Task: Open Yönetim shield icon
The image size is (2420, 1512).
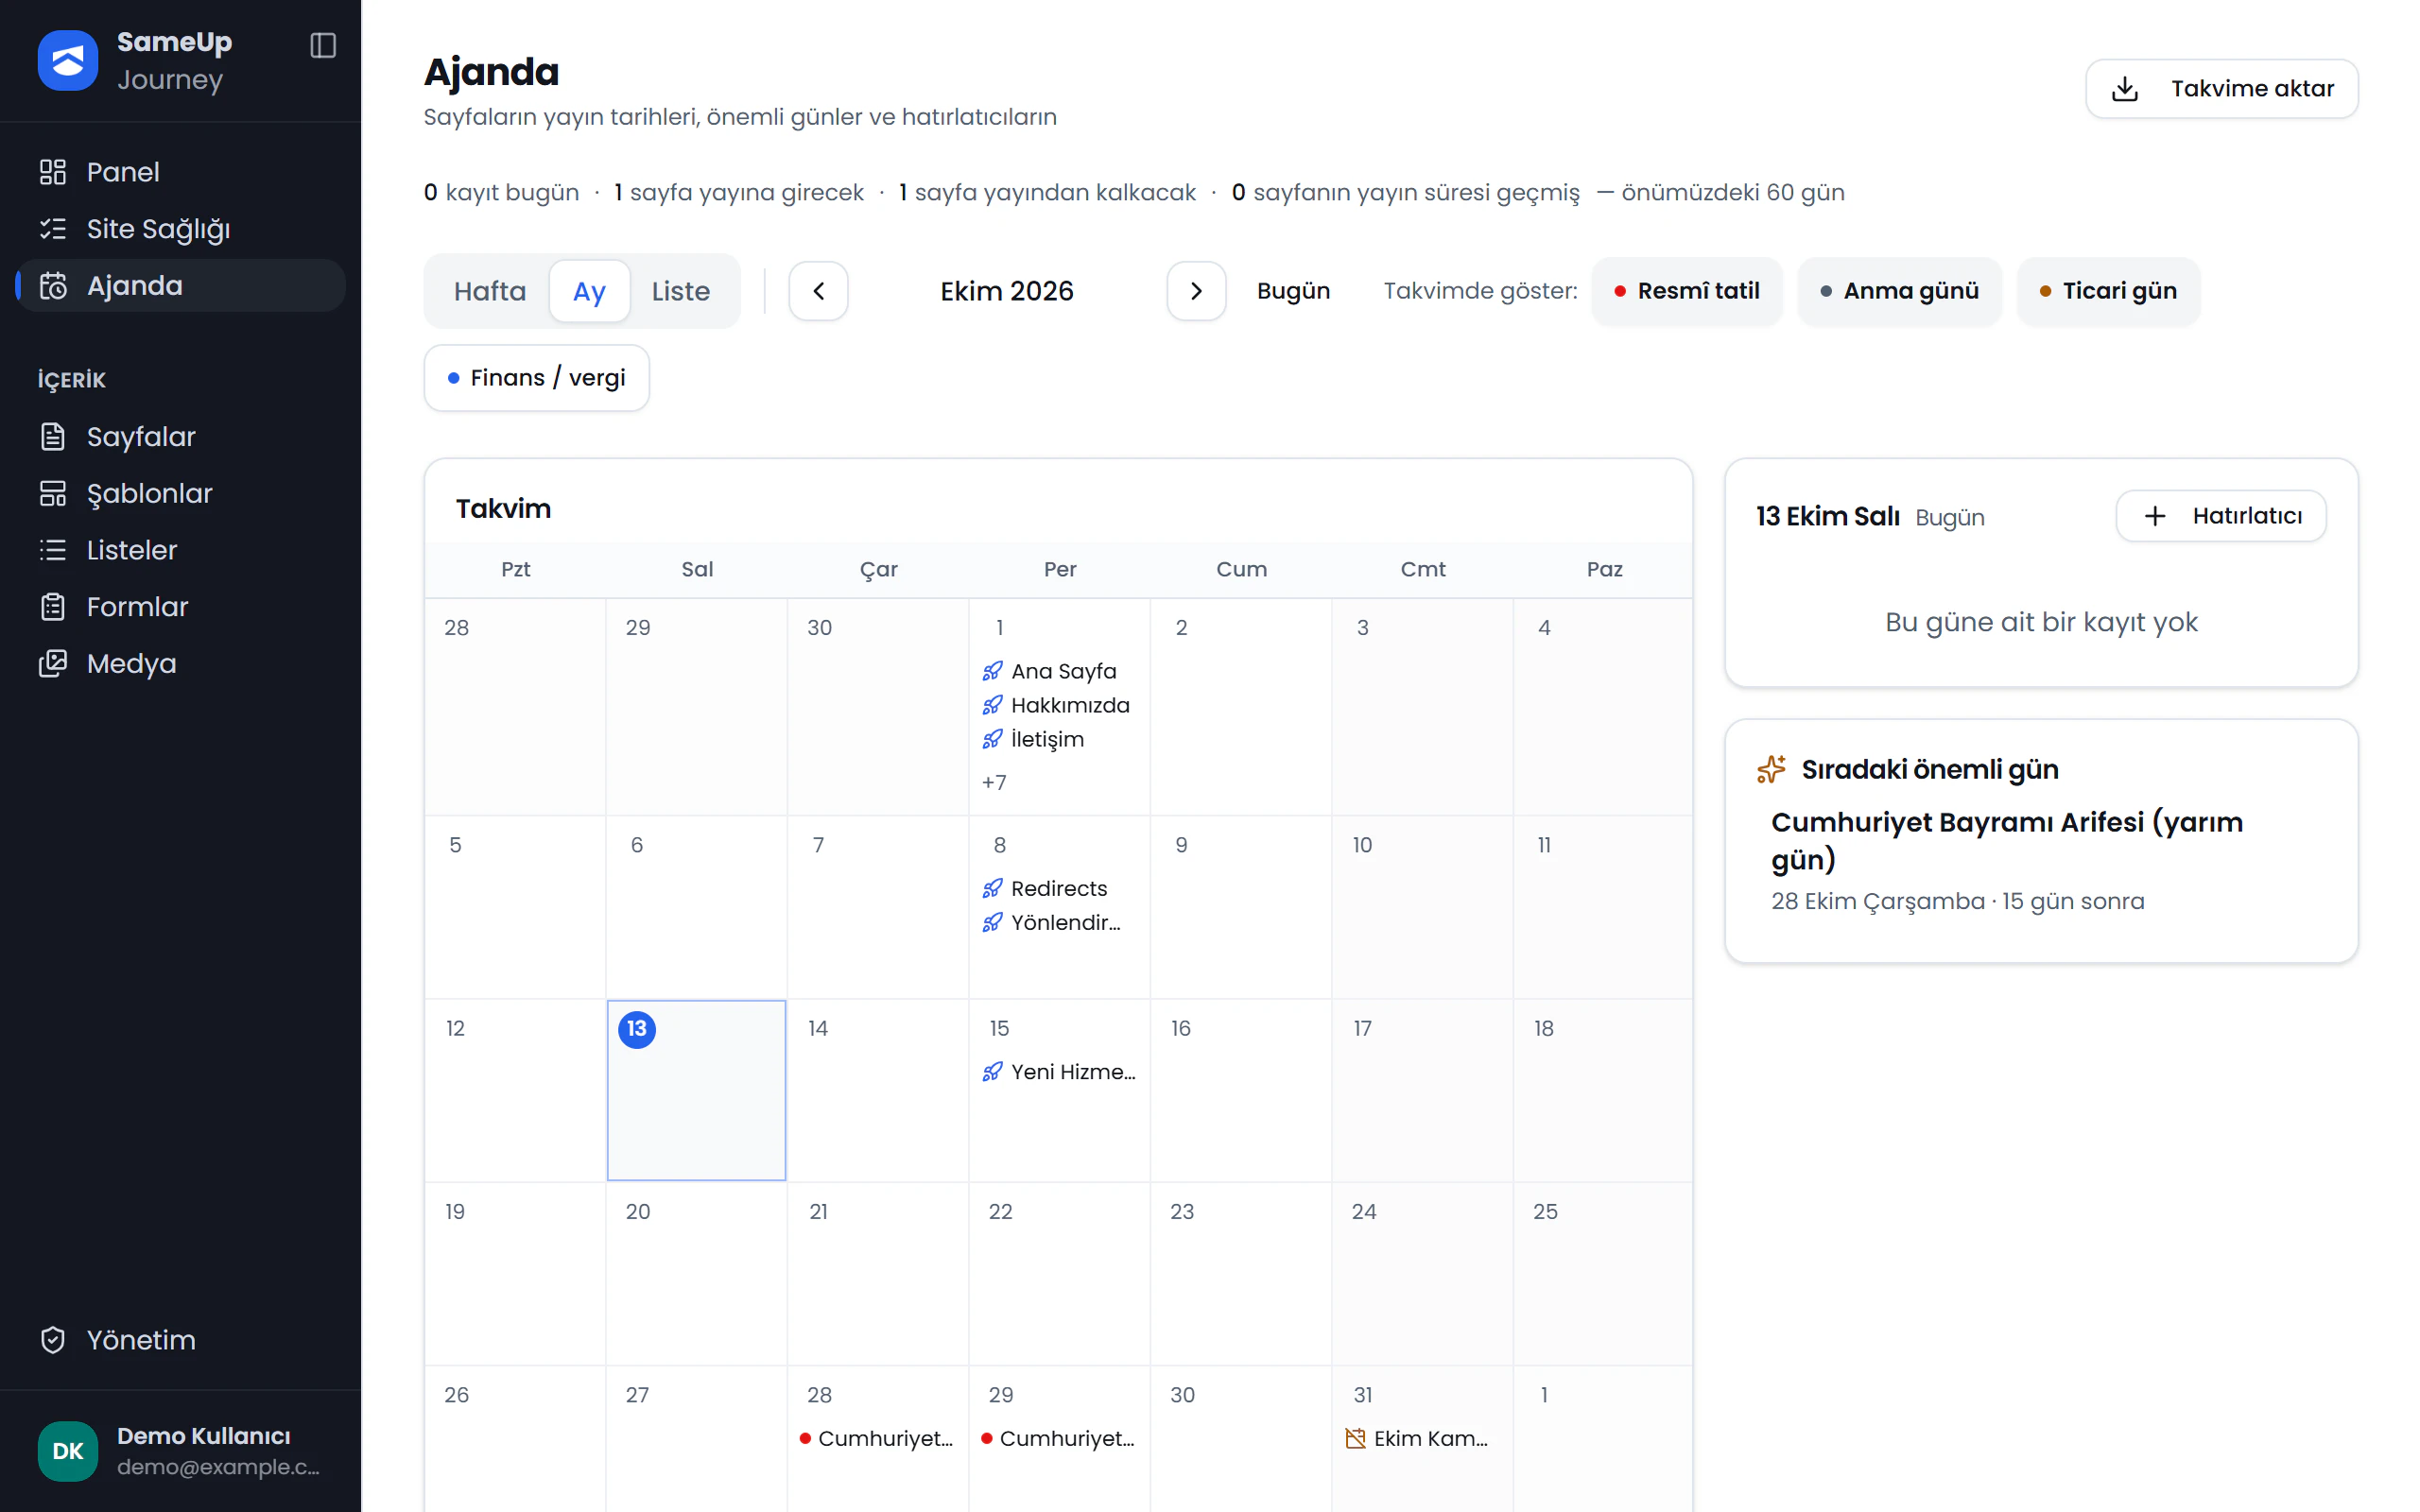Action: 53,1340
